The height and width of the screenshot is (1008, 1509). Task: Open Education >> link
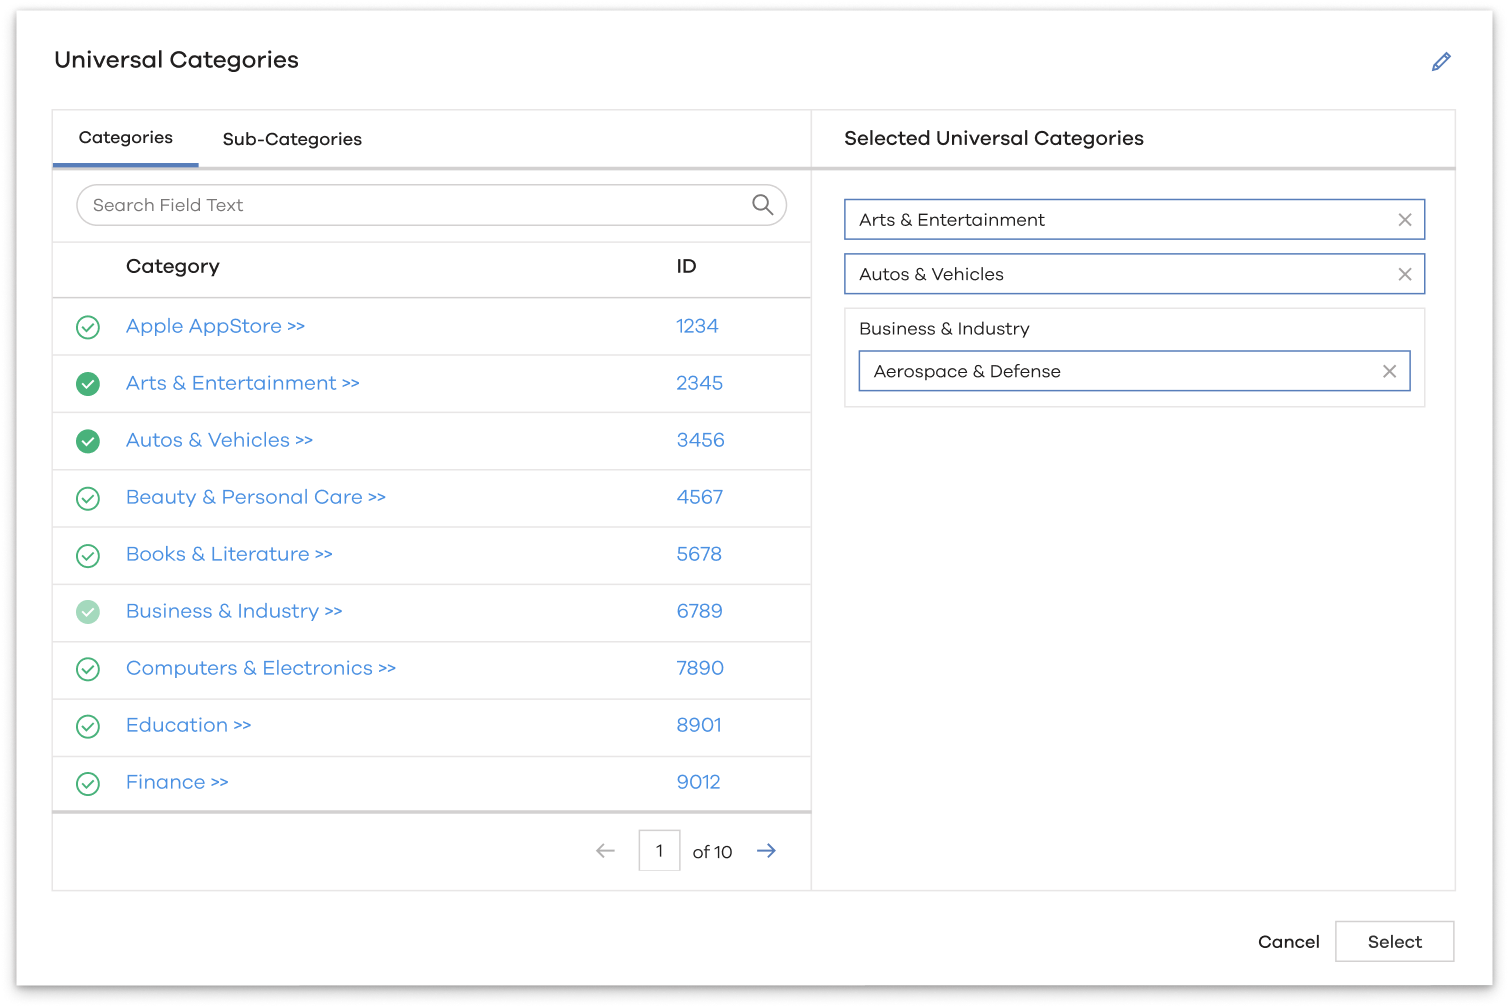tap(188, 725)
